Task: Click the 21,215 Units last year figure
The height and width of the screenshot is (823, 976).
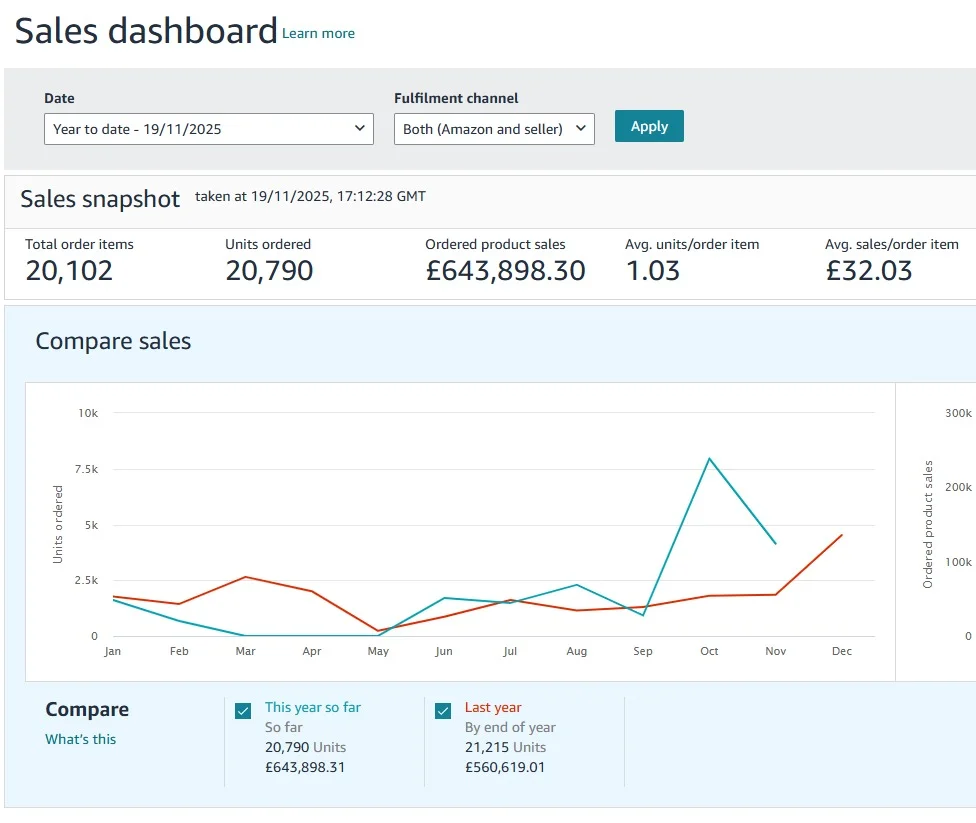Action: click(x=505, y=747)
